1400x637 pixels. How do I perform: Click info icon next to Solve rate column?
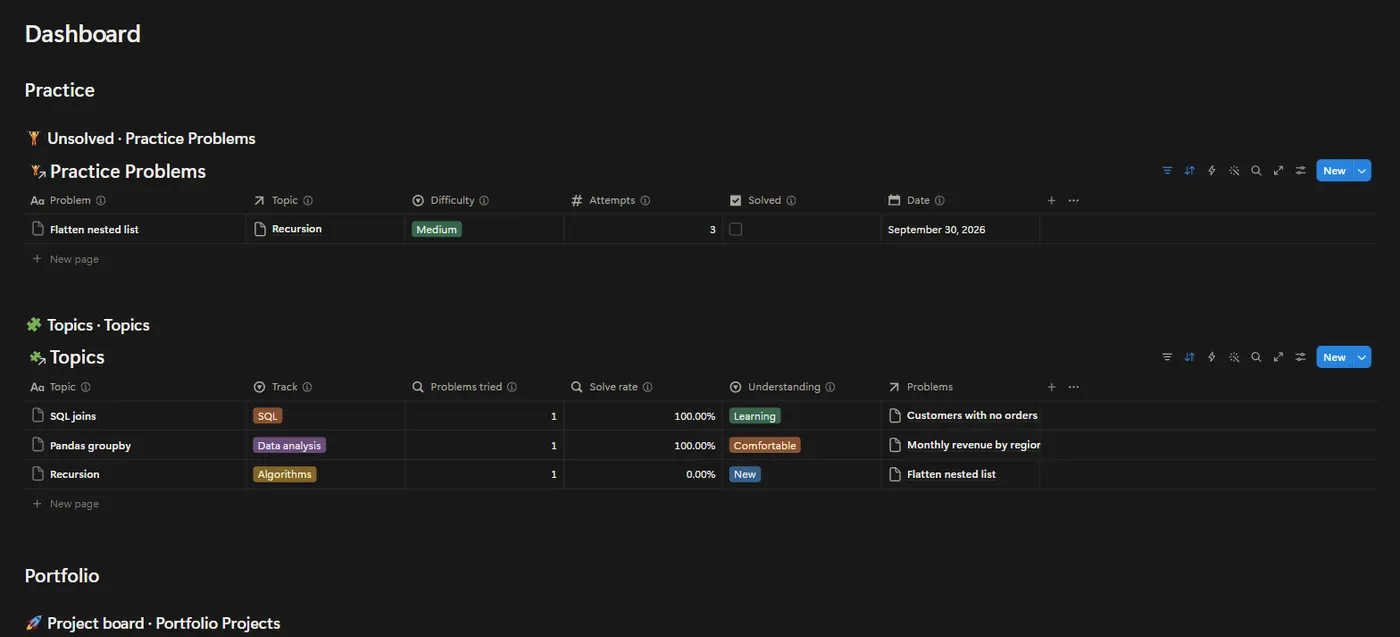647,387
